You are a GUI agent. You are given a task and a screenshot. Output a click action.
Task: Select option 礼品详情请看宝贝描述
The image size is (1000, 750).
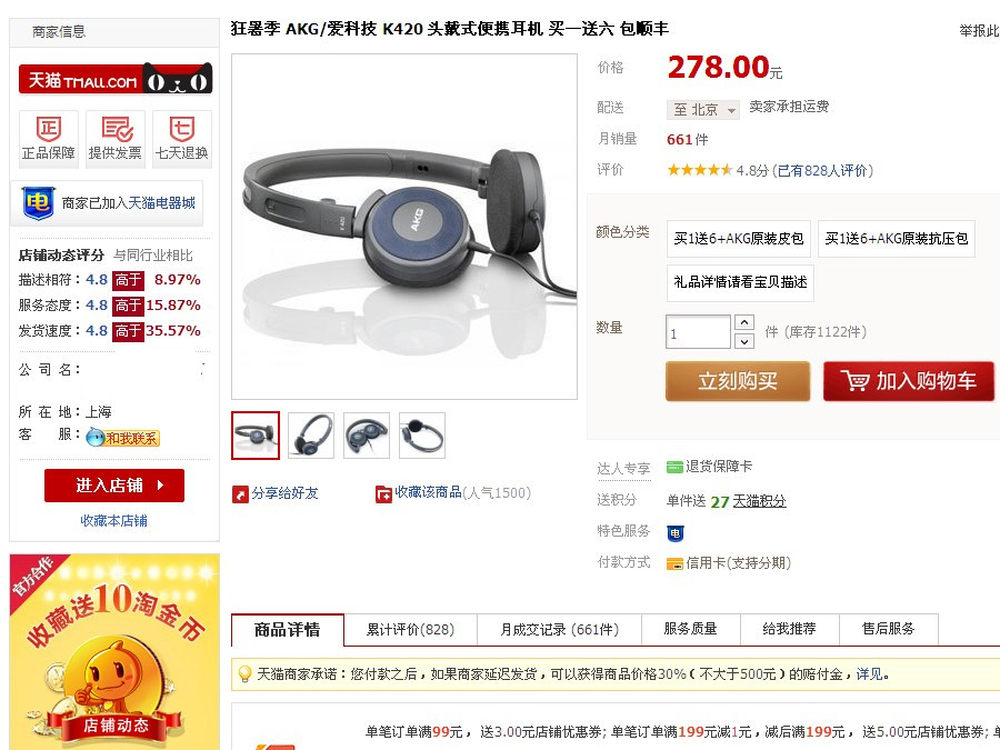coord(740,283)
